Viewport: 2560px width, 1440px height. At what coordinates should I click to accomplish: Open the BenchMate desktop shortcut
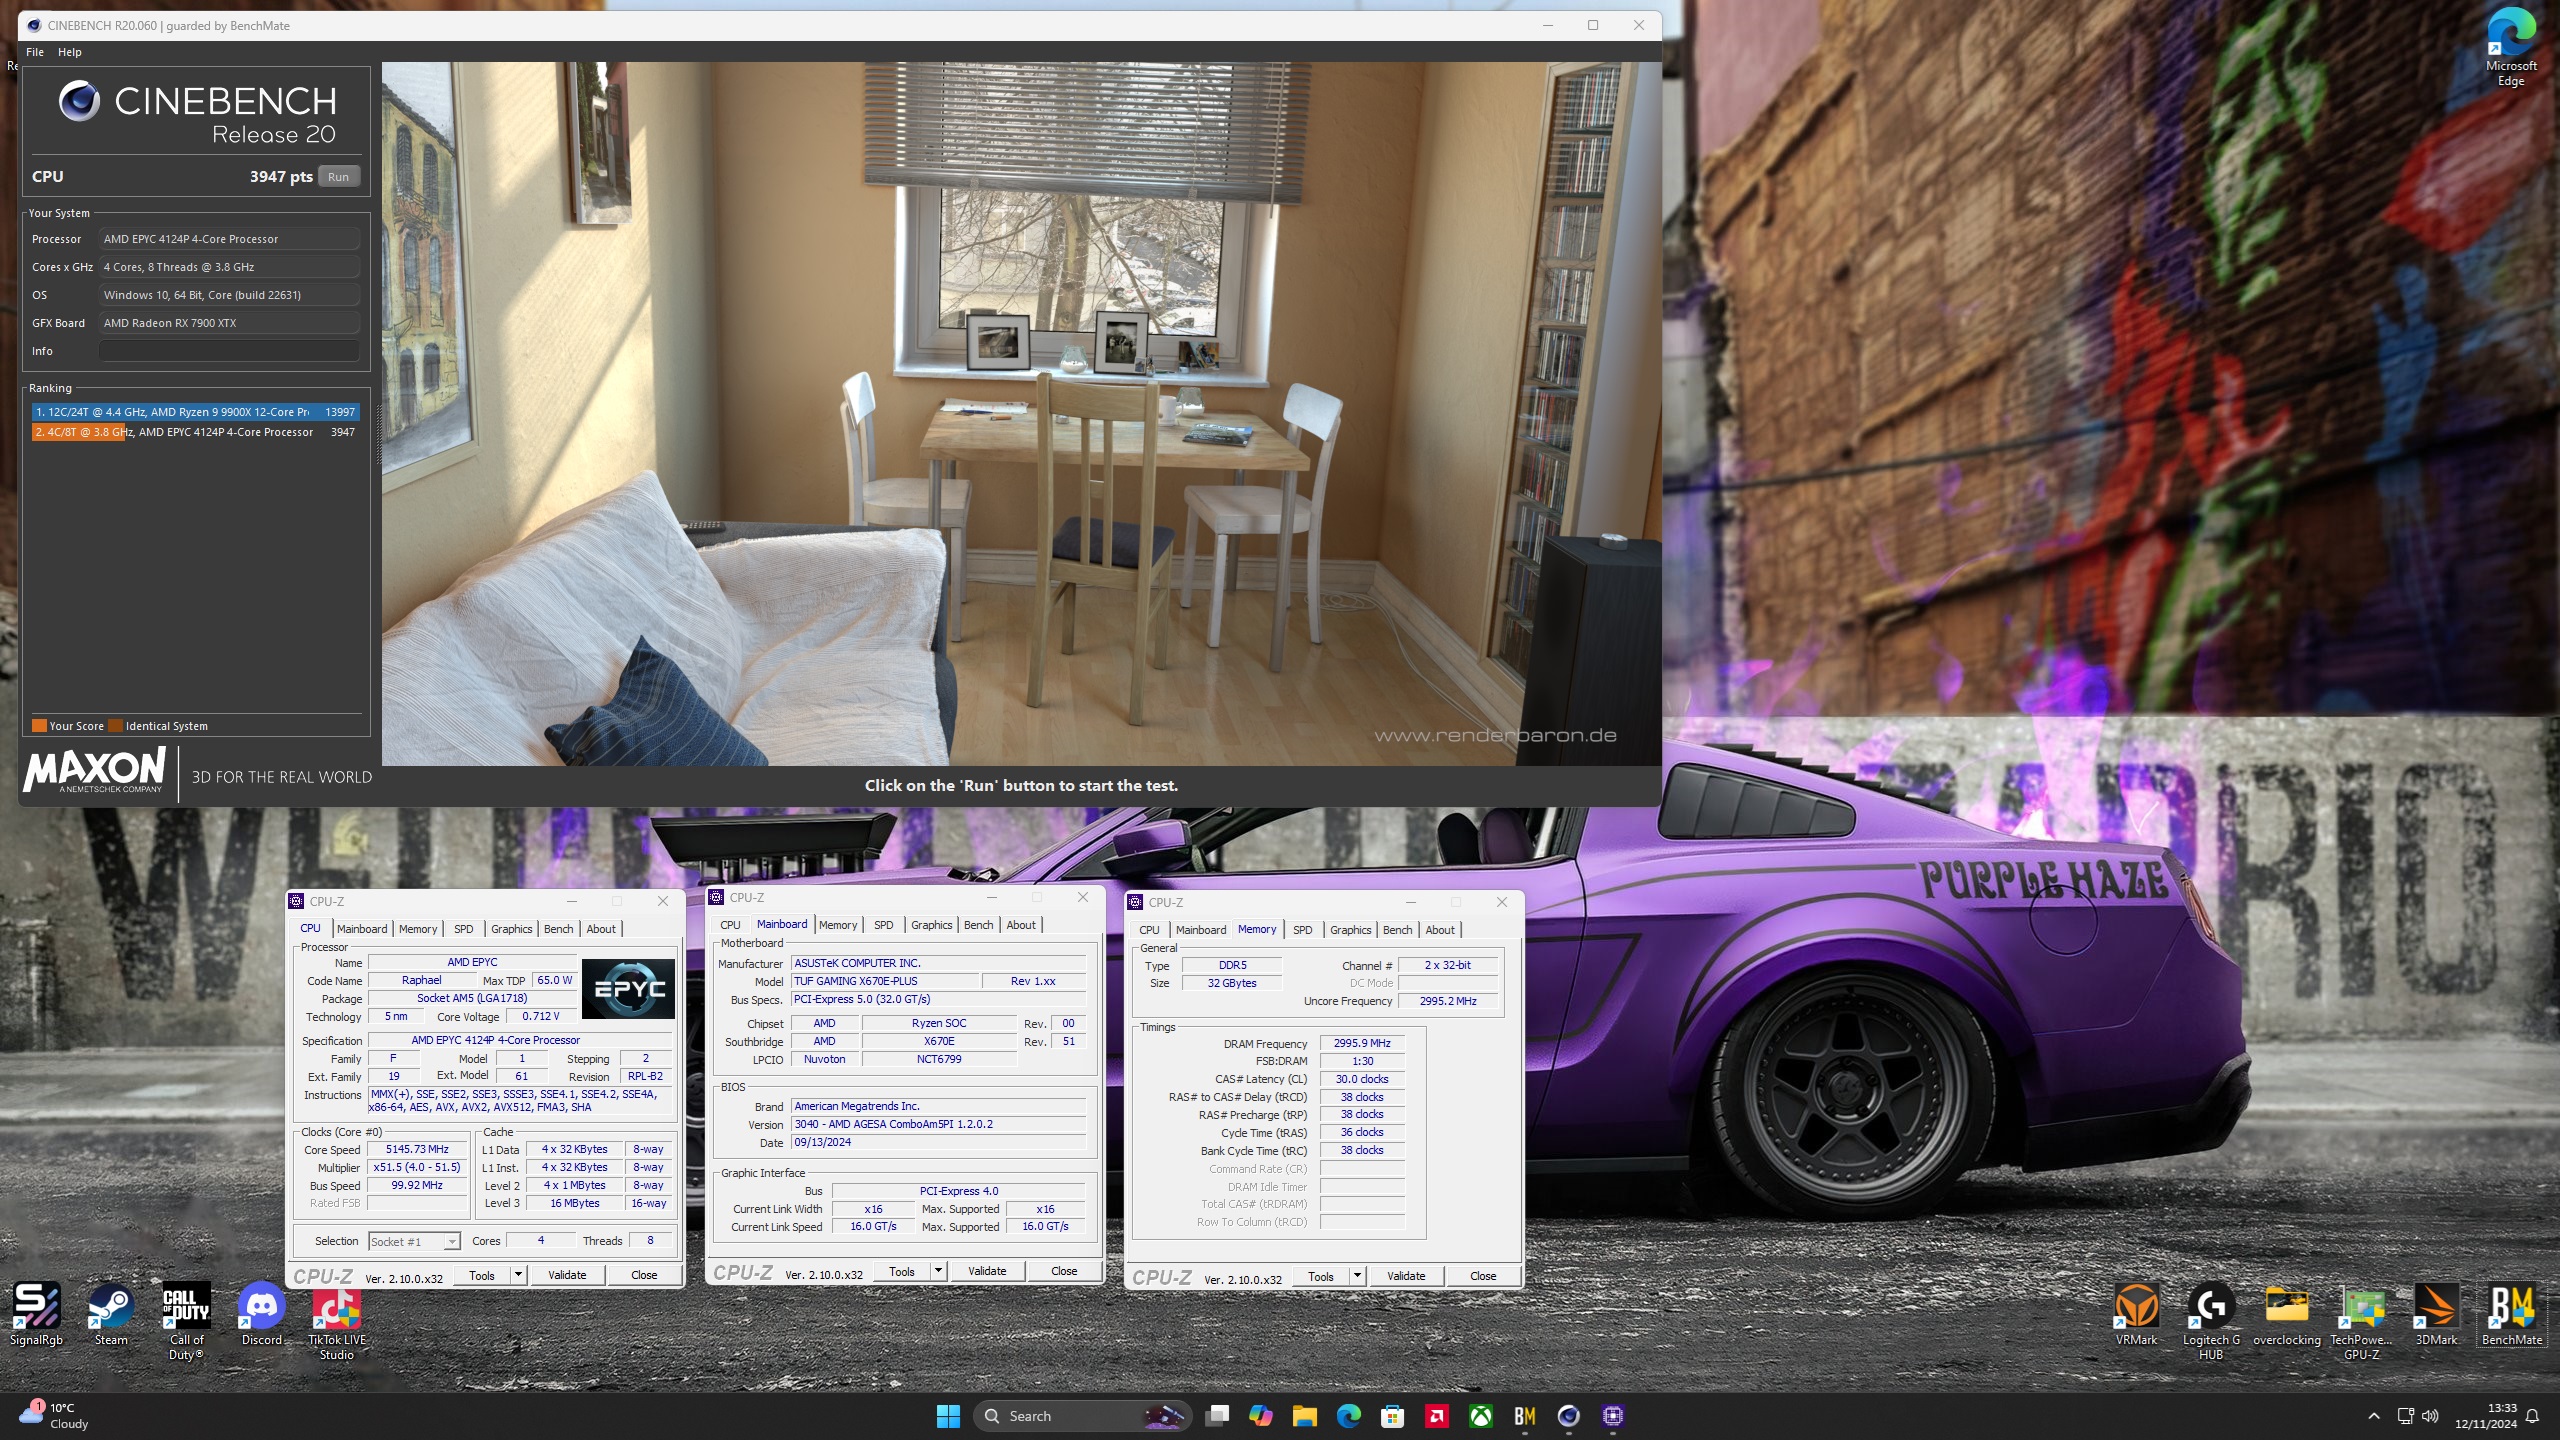(2512, 1315)
